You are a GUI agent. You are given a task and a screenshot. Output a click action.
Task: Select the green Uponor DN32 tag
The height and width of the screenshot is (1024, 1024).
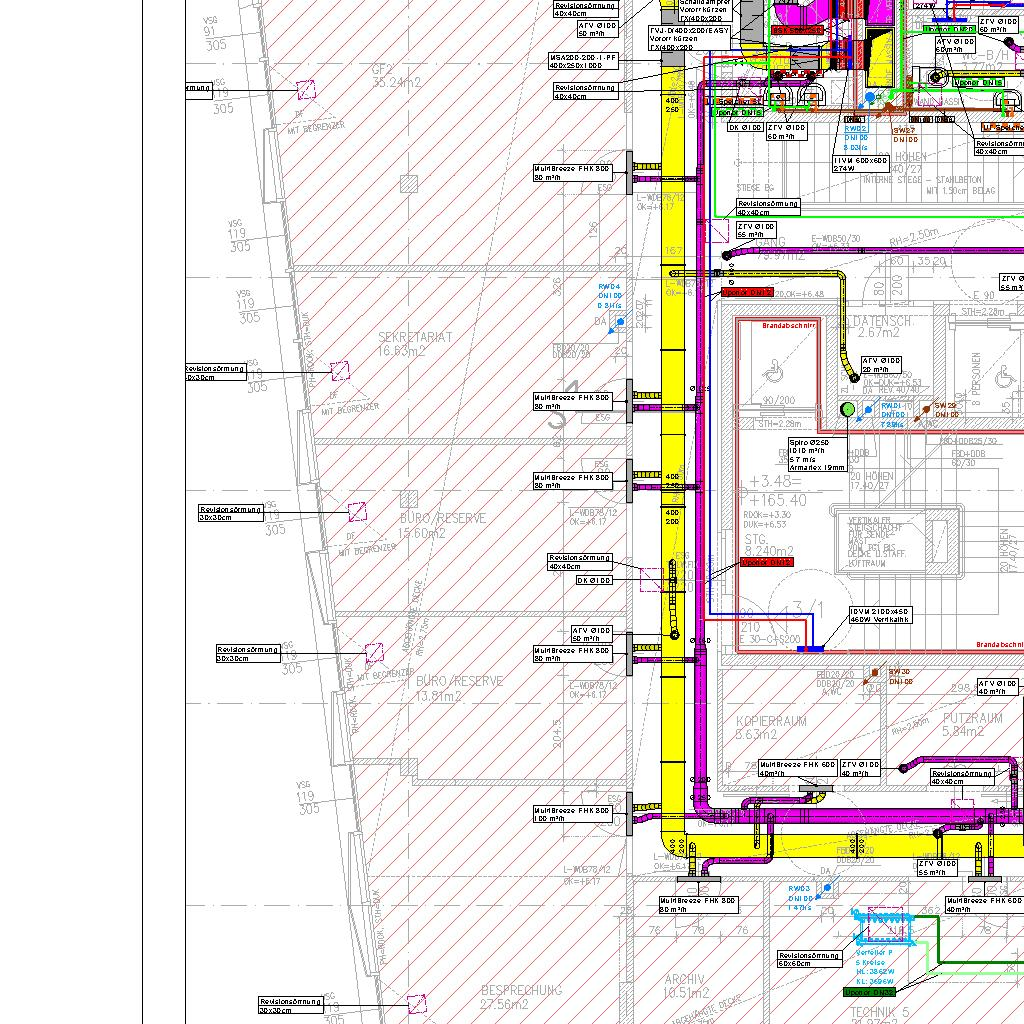[x=869, y=992]
